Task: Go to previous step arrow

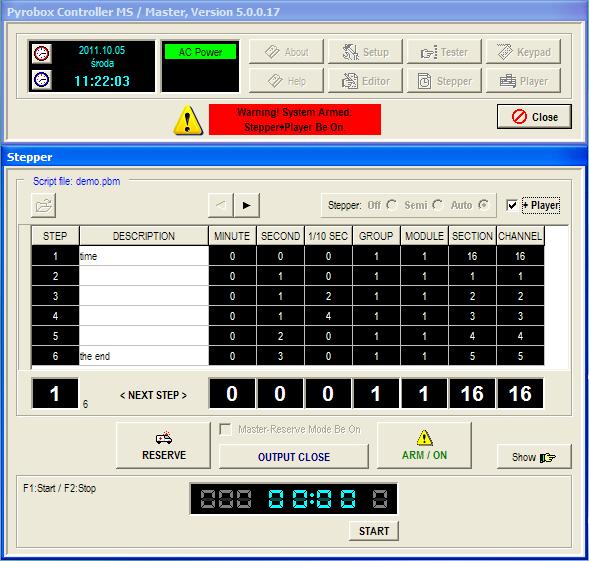Action: click(x=220, y=205)
